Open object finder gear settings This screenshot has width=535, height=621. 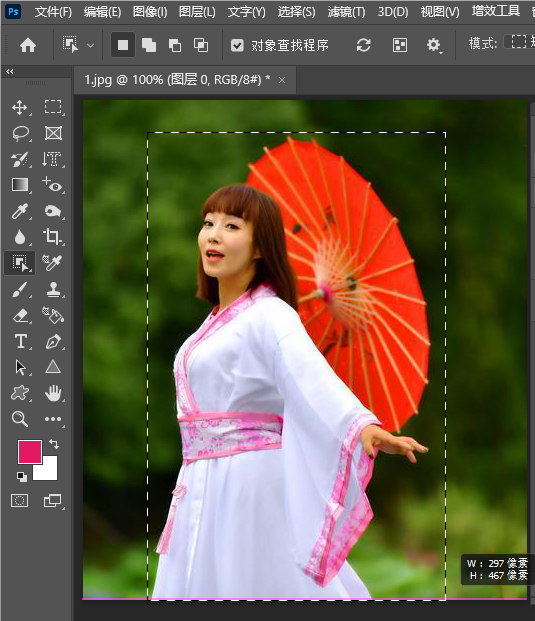(434, 45)
